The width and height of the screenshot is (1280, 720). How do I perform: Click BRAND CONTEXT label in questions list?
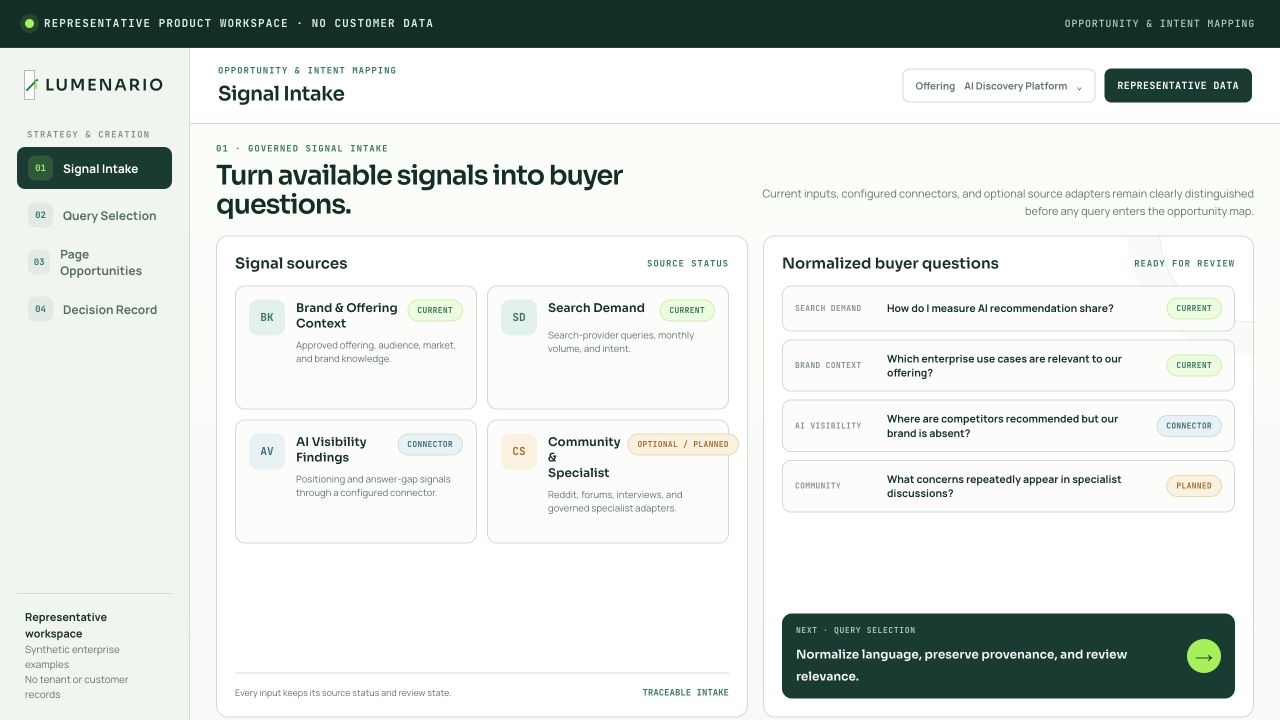pos(828,365)
